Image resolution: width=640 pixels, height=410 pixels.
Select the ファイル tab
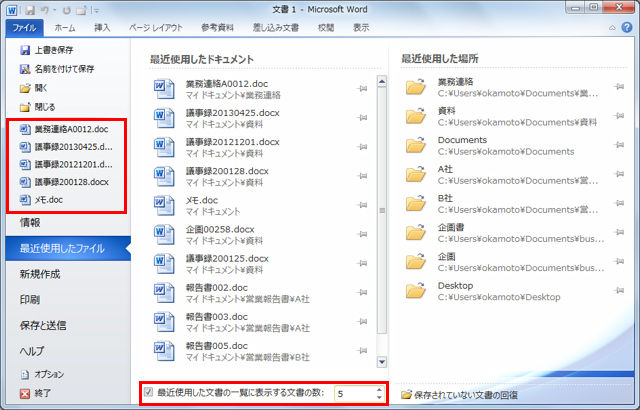click(24, 28)
